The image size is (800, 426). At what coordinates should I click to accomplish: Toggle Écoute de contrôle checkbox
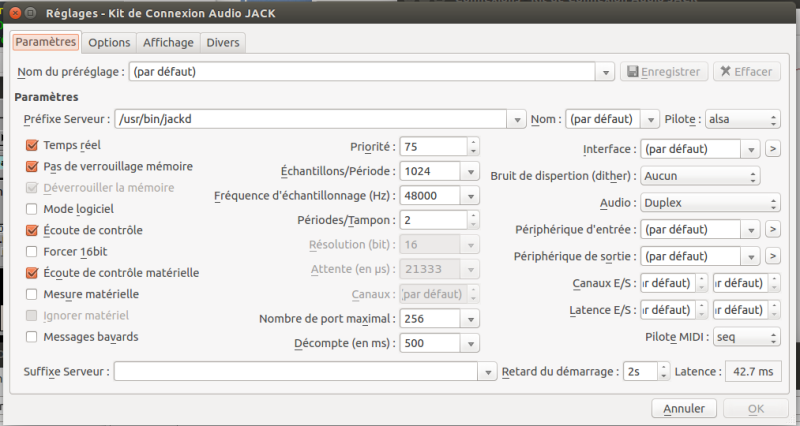(x=32, y=230)
